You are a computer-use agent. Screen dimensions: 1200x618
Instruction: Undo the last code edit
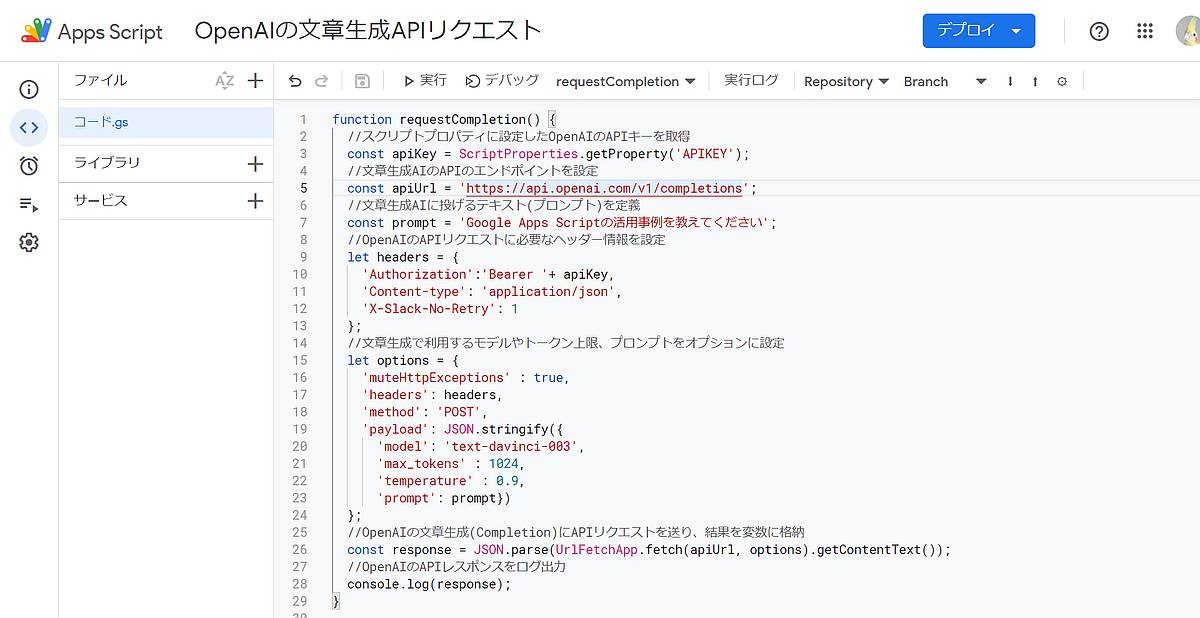tap(293, 80)
